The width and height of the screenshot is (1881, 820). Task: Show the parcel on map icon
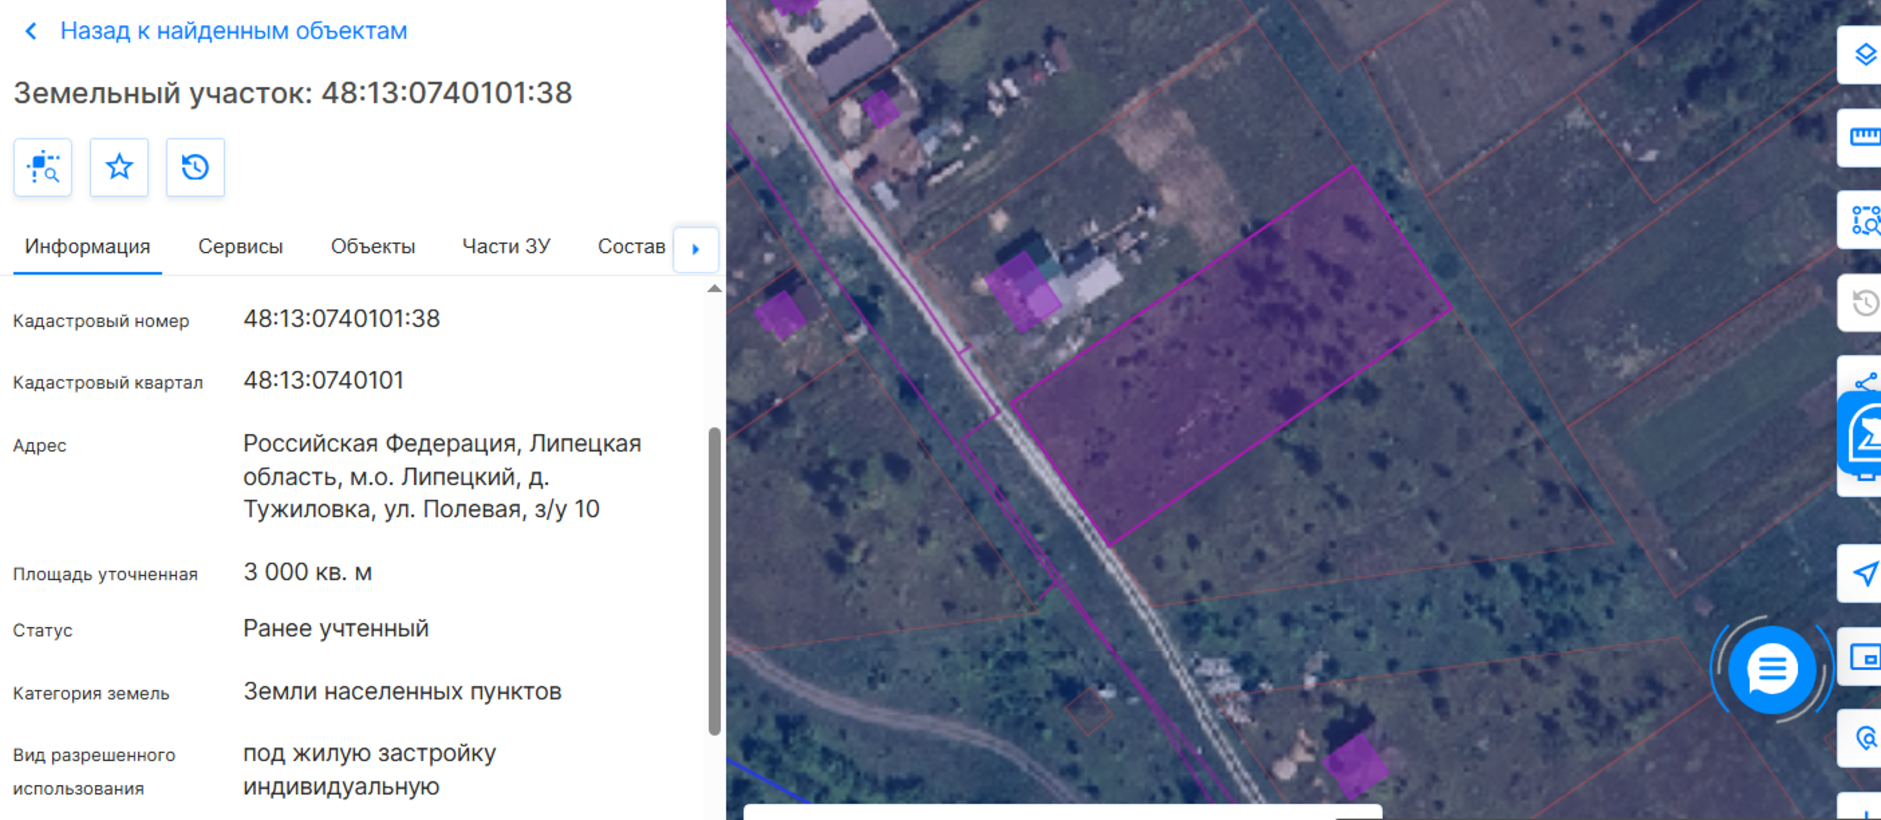(43, 167)
